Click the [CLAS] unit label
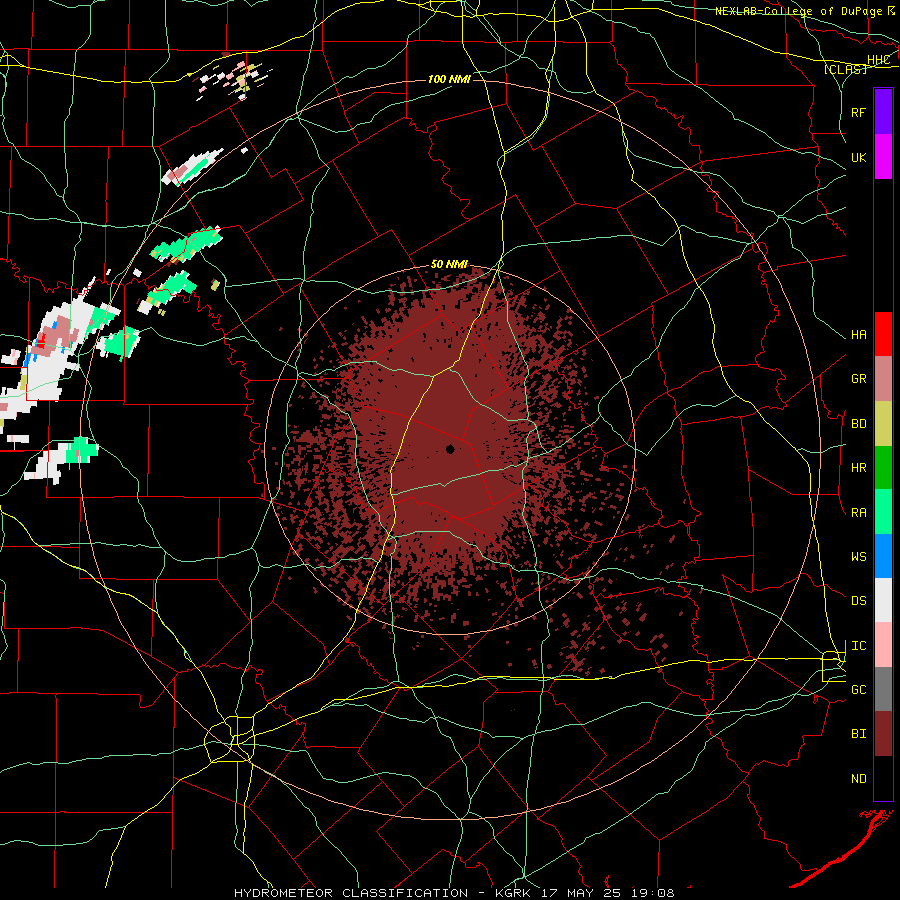This screenshot has width=900, height=900. click(845, 69)
